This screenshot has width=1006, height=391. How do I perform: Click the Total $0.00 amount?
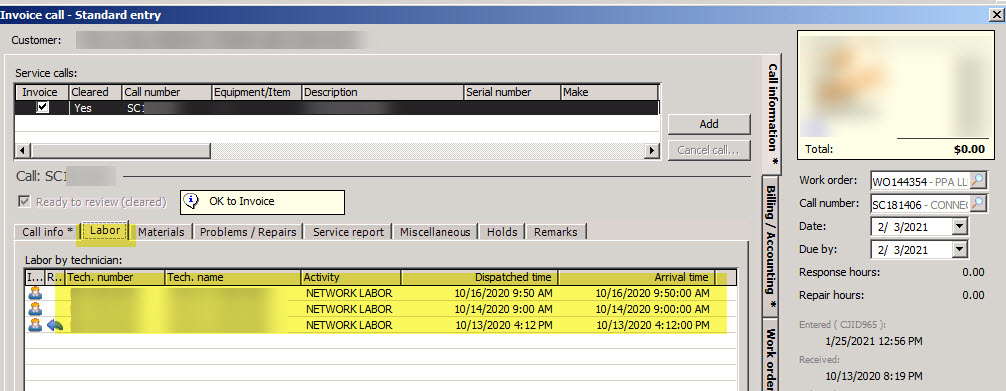[x=969, y=149]
